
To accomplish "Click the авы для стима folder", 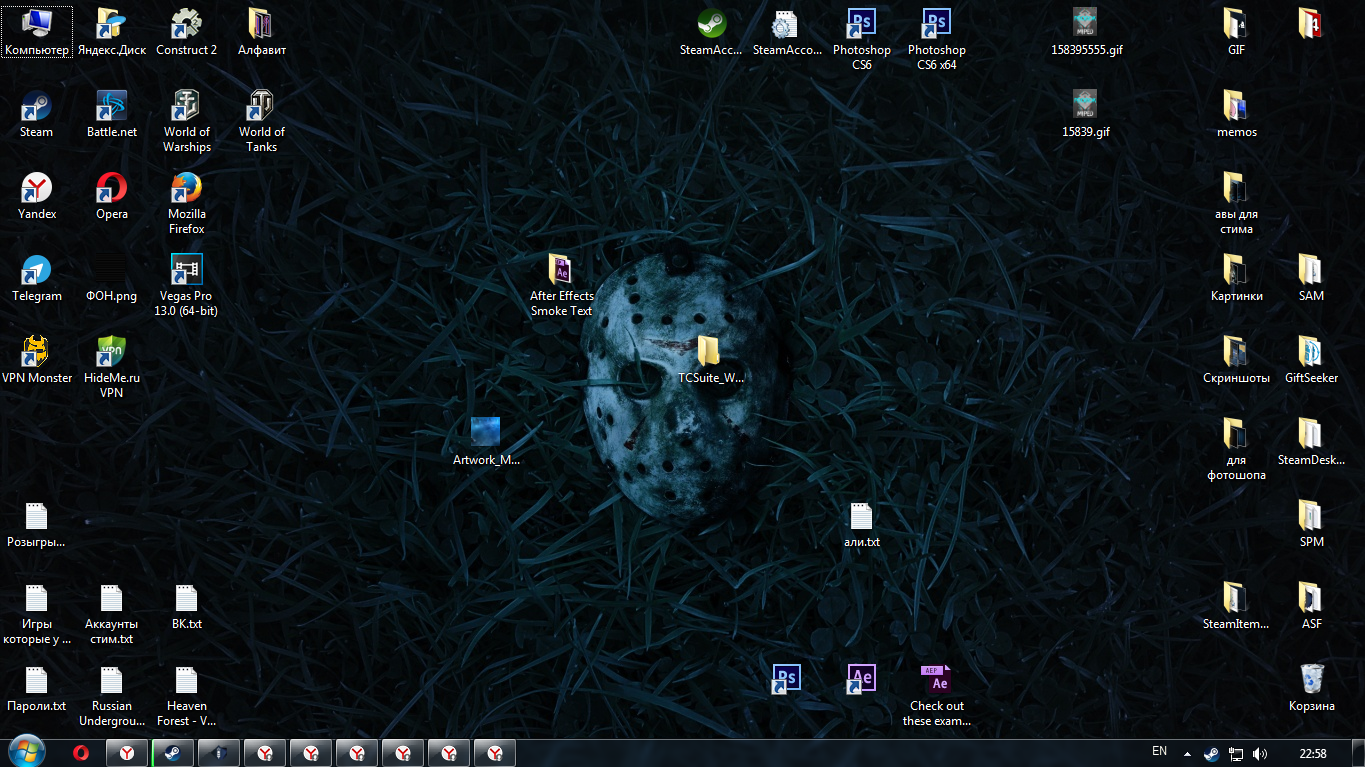I will [x=1236, y=203].
